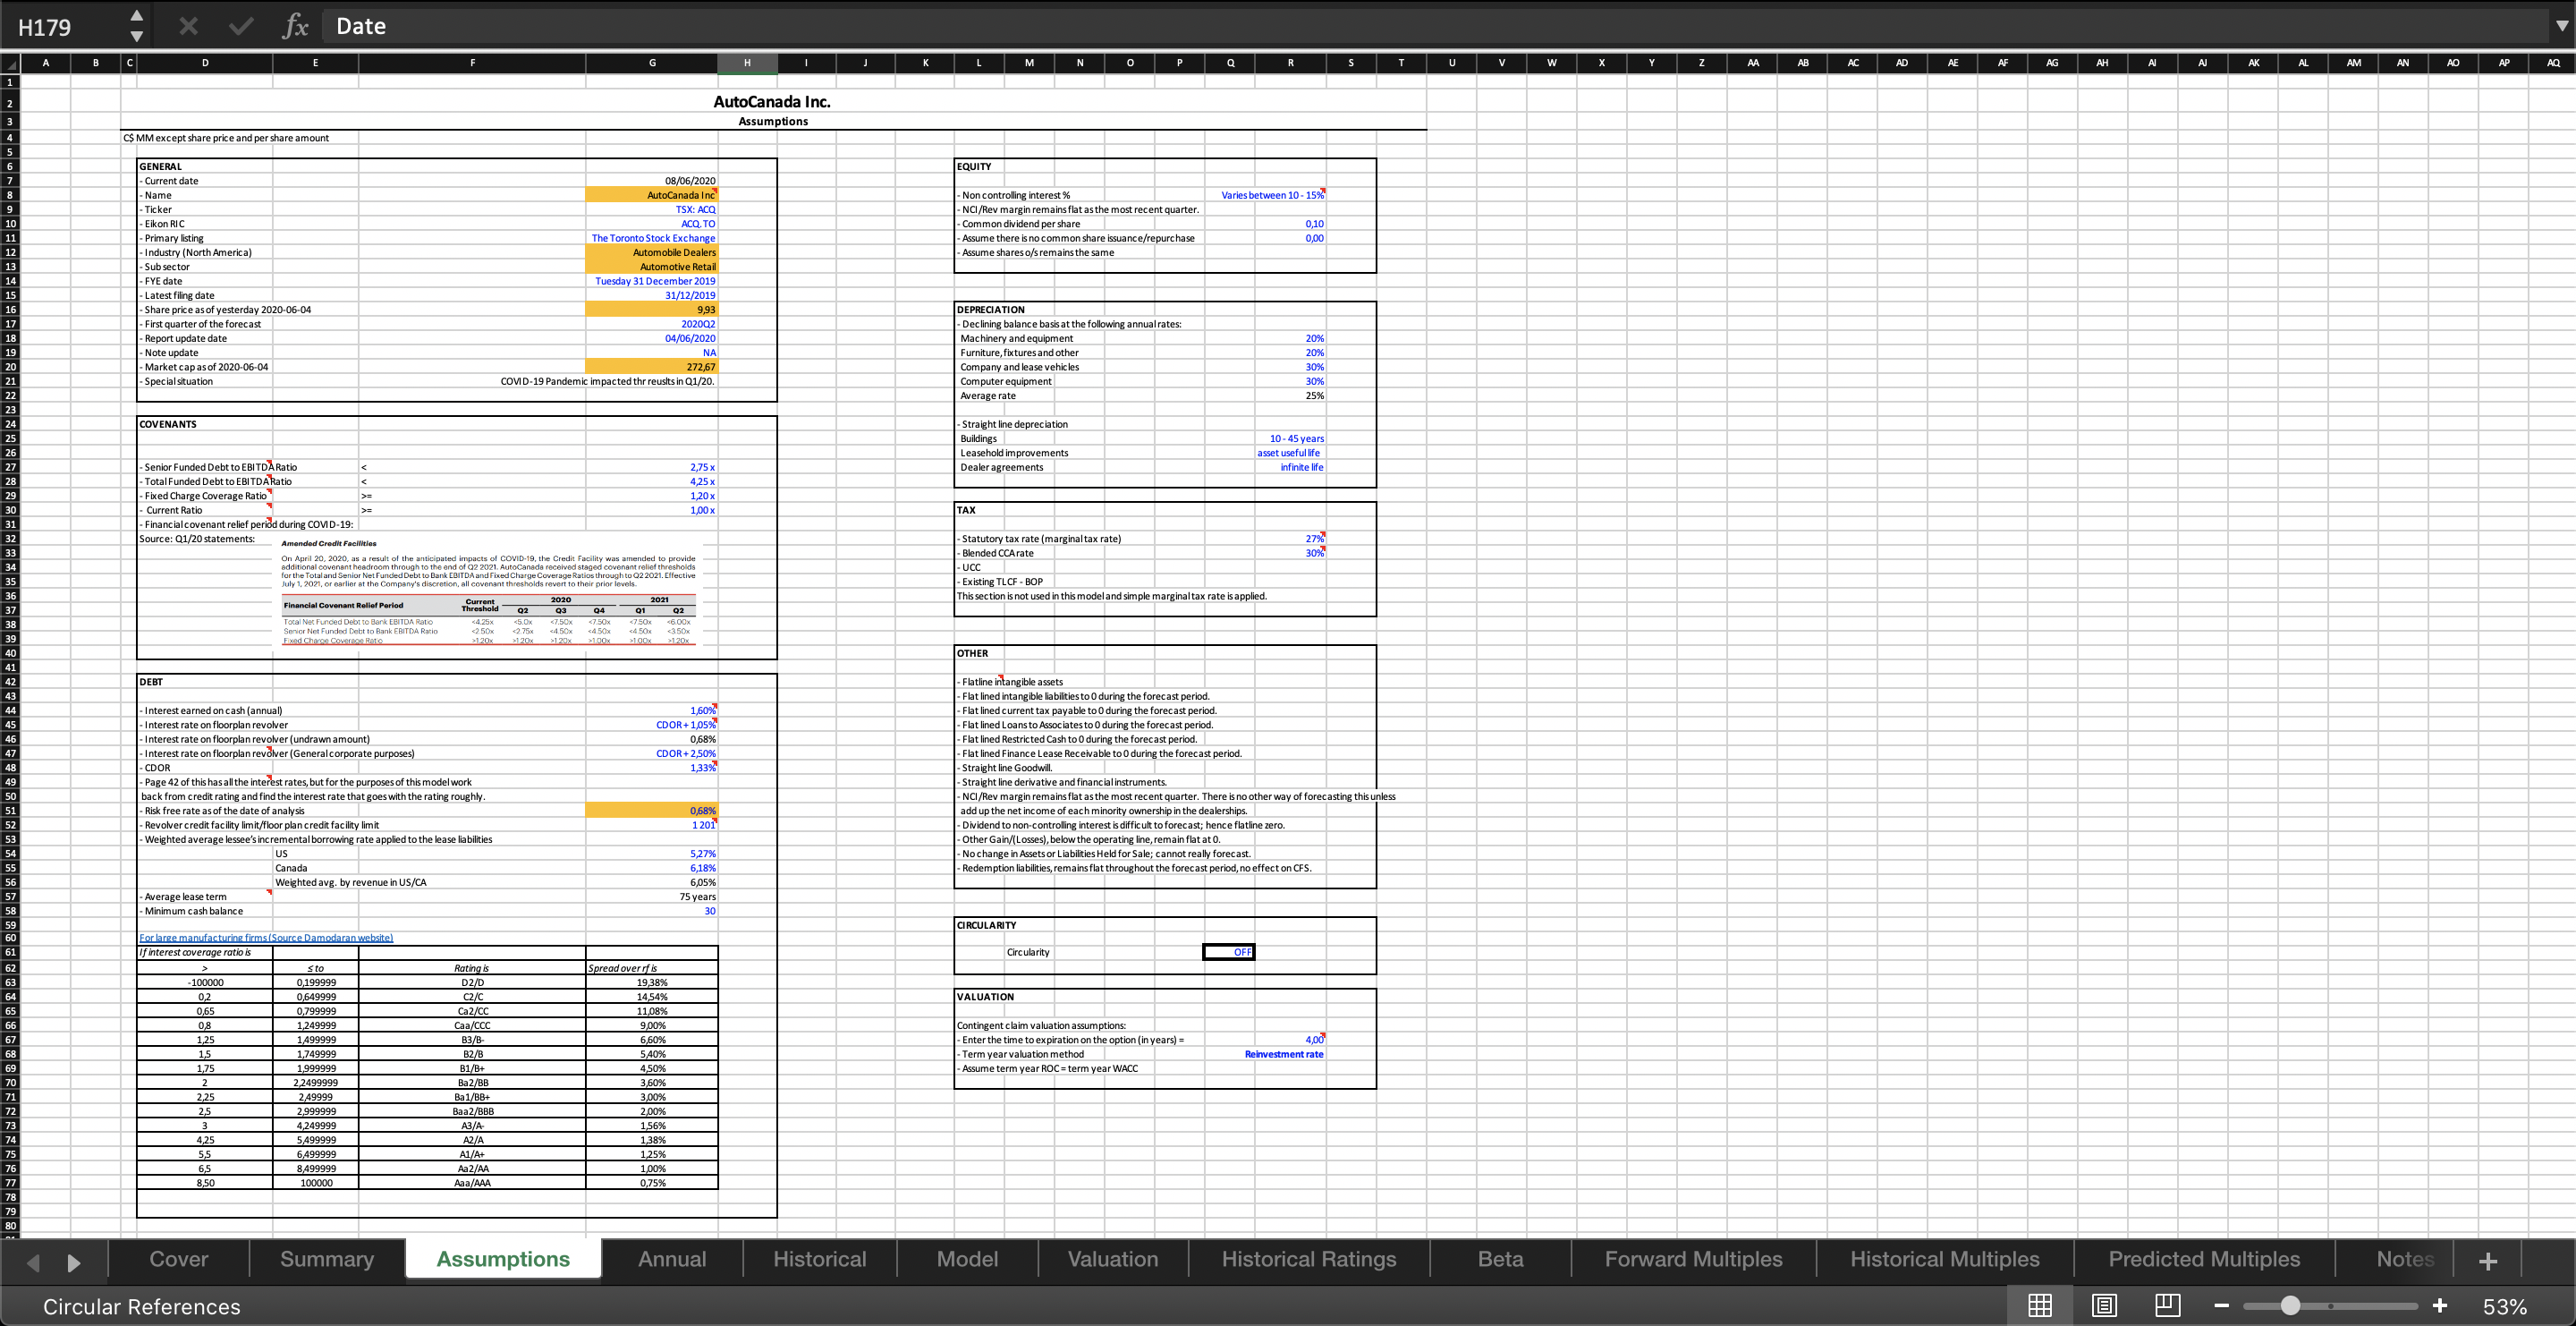Click the Circular References status text
The width and height of the screenshot is (2576, 1326).
[x=142, y=1307]
